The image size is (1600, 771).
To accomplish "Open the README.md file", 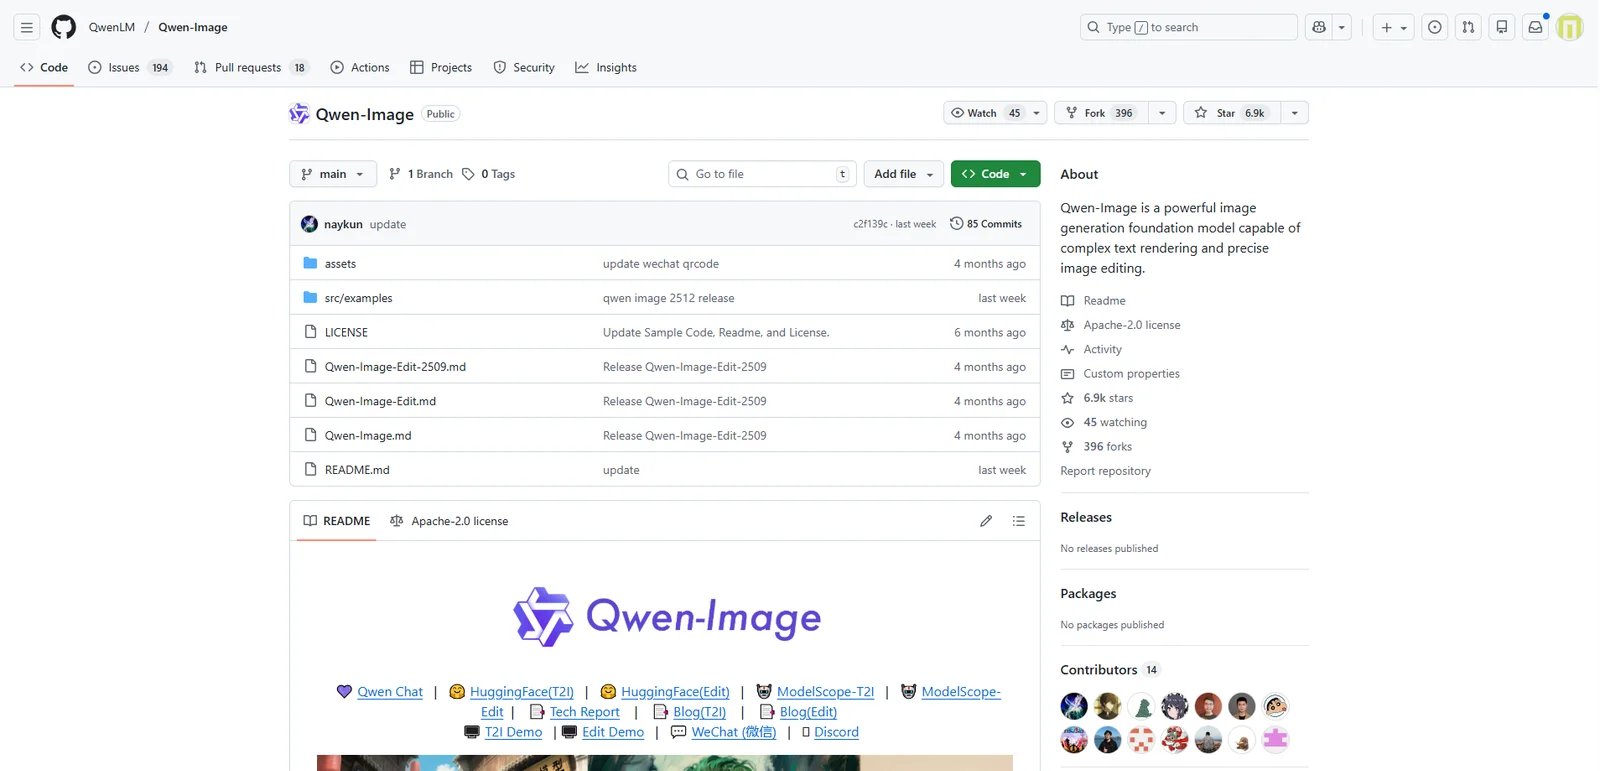I will pos(357,470).
